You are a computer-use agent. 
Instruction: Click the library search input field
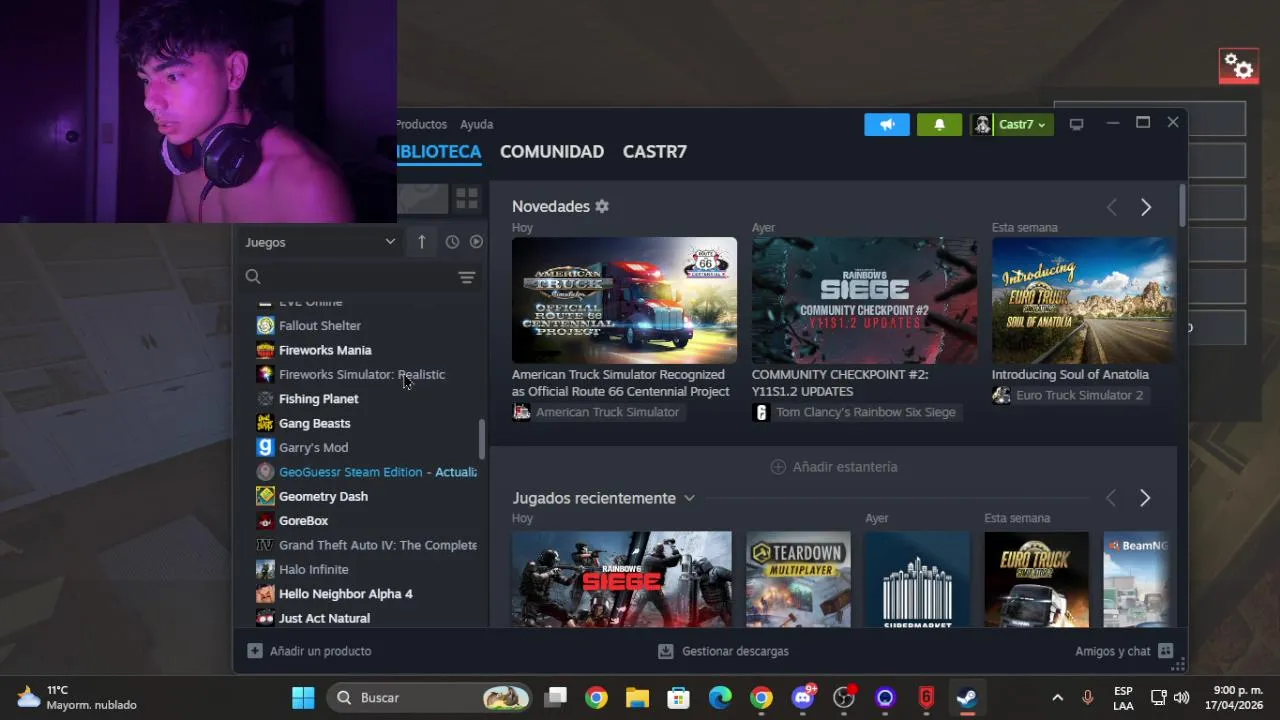[359, 277]
